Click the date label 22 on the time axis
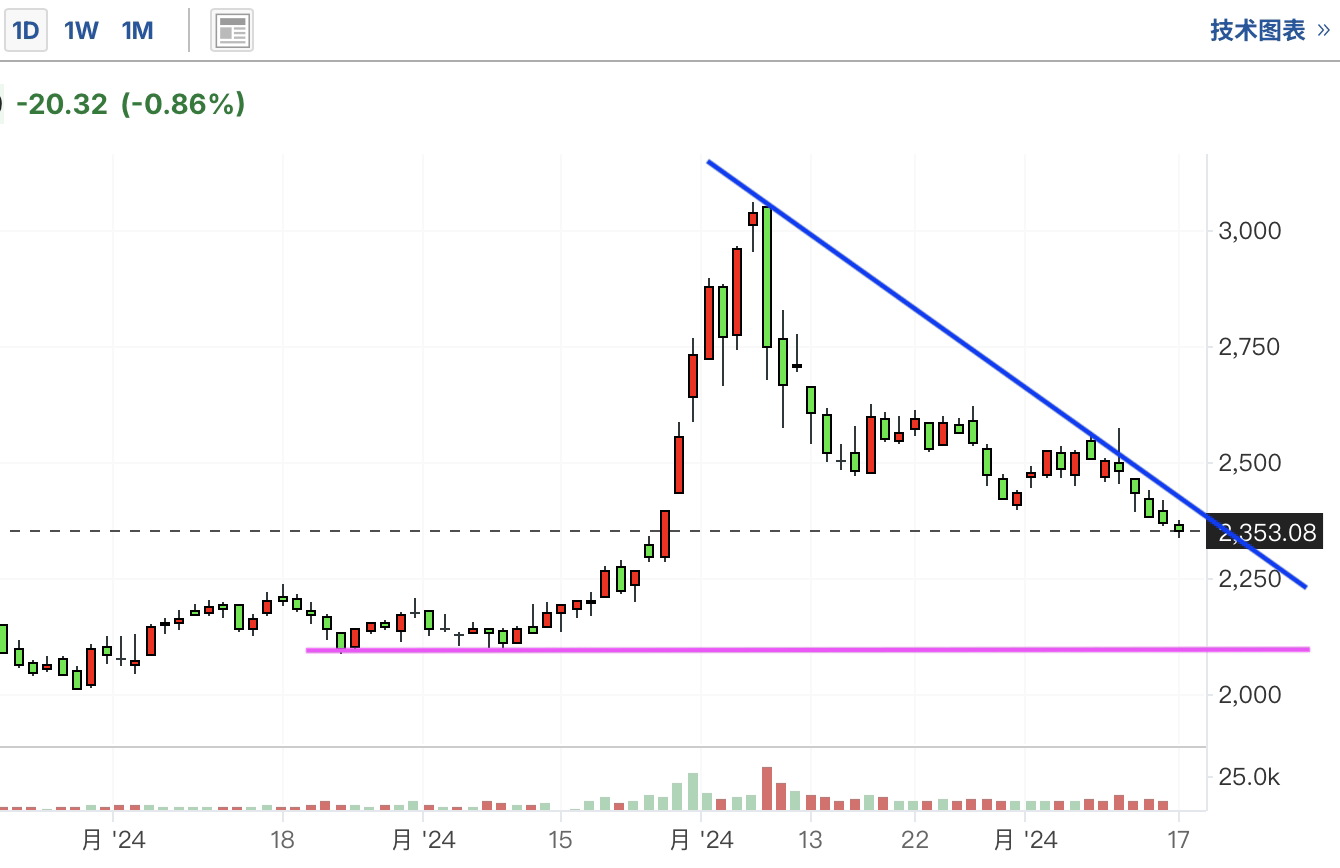This screenshot has height=868, width=1340. coord(915,840)
